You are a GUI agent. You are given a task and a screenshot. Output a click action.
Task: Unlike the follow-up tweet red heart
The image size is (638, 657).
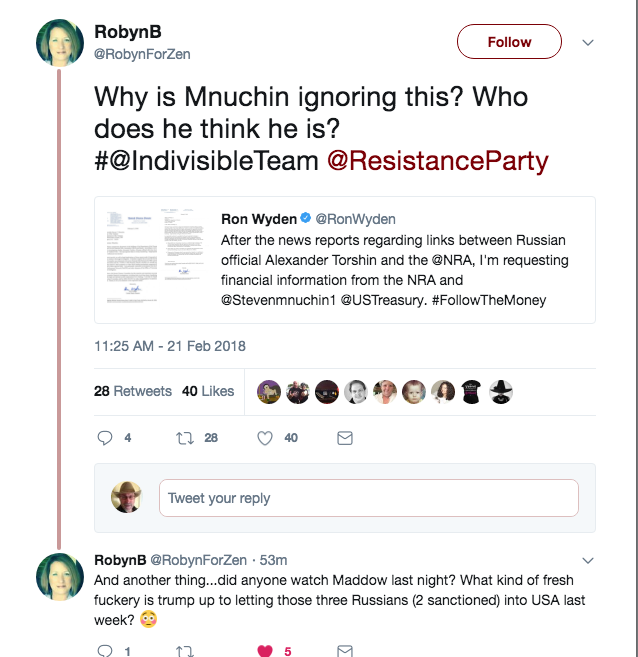tap(265, 651)
